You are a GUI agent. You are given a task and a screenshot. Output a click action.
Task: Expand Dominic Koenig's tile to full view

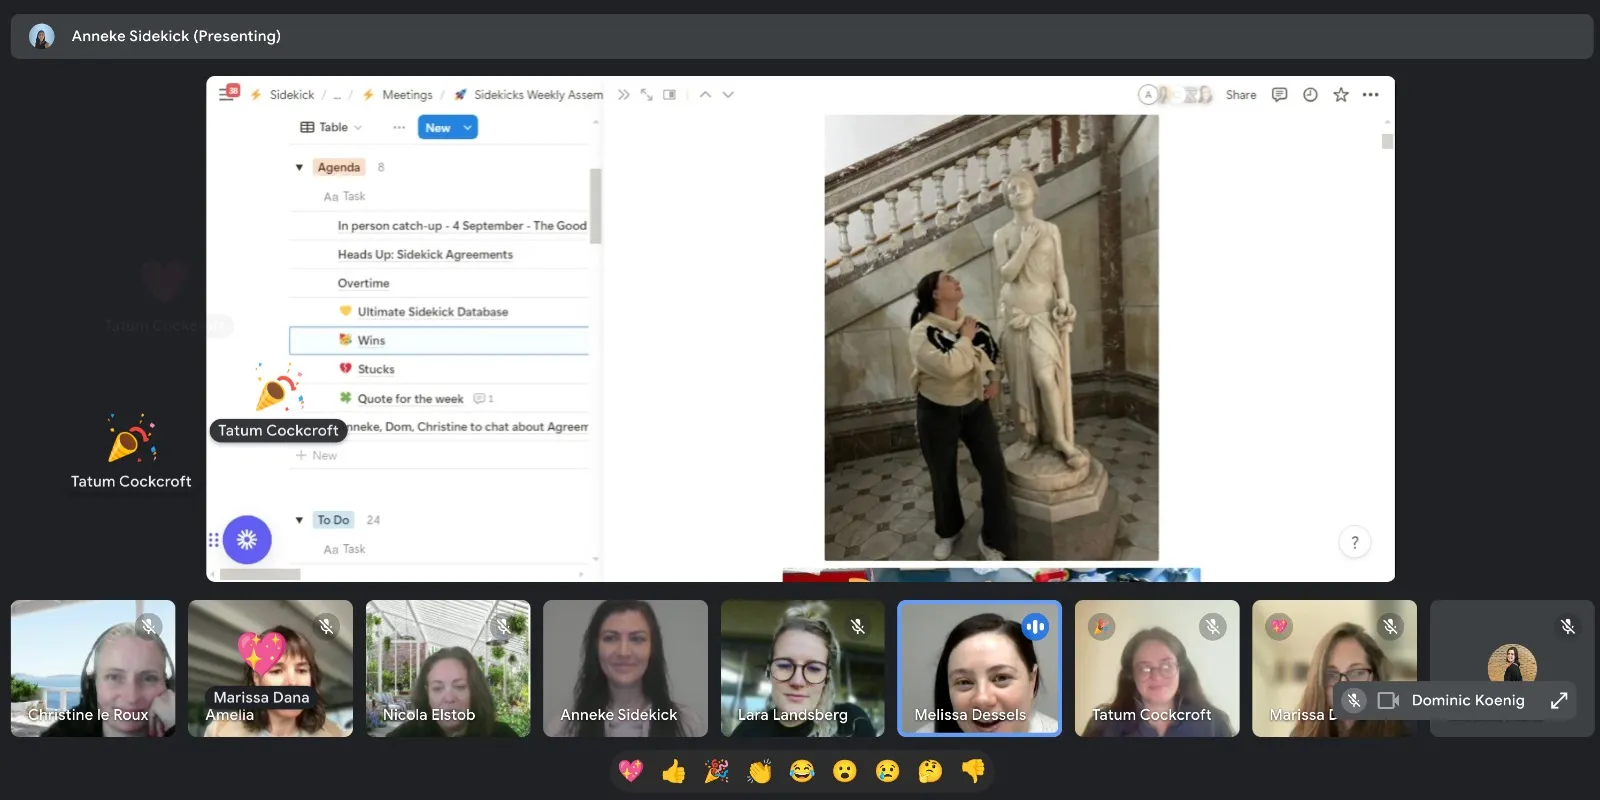1559,700
